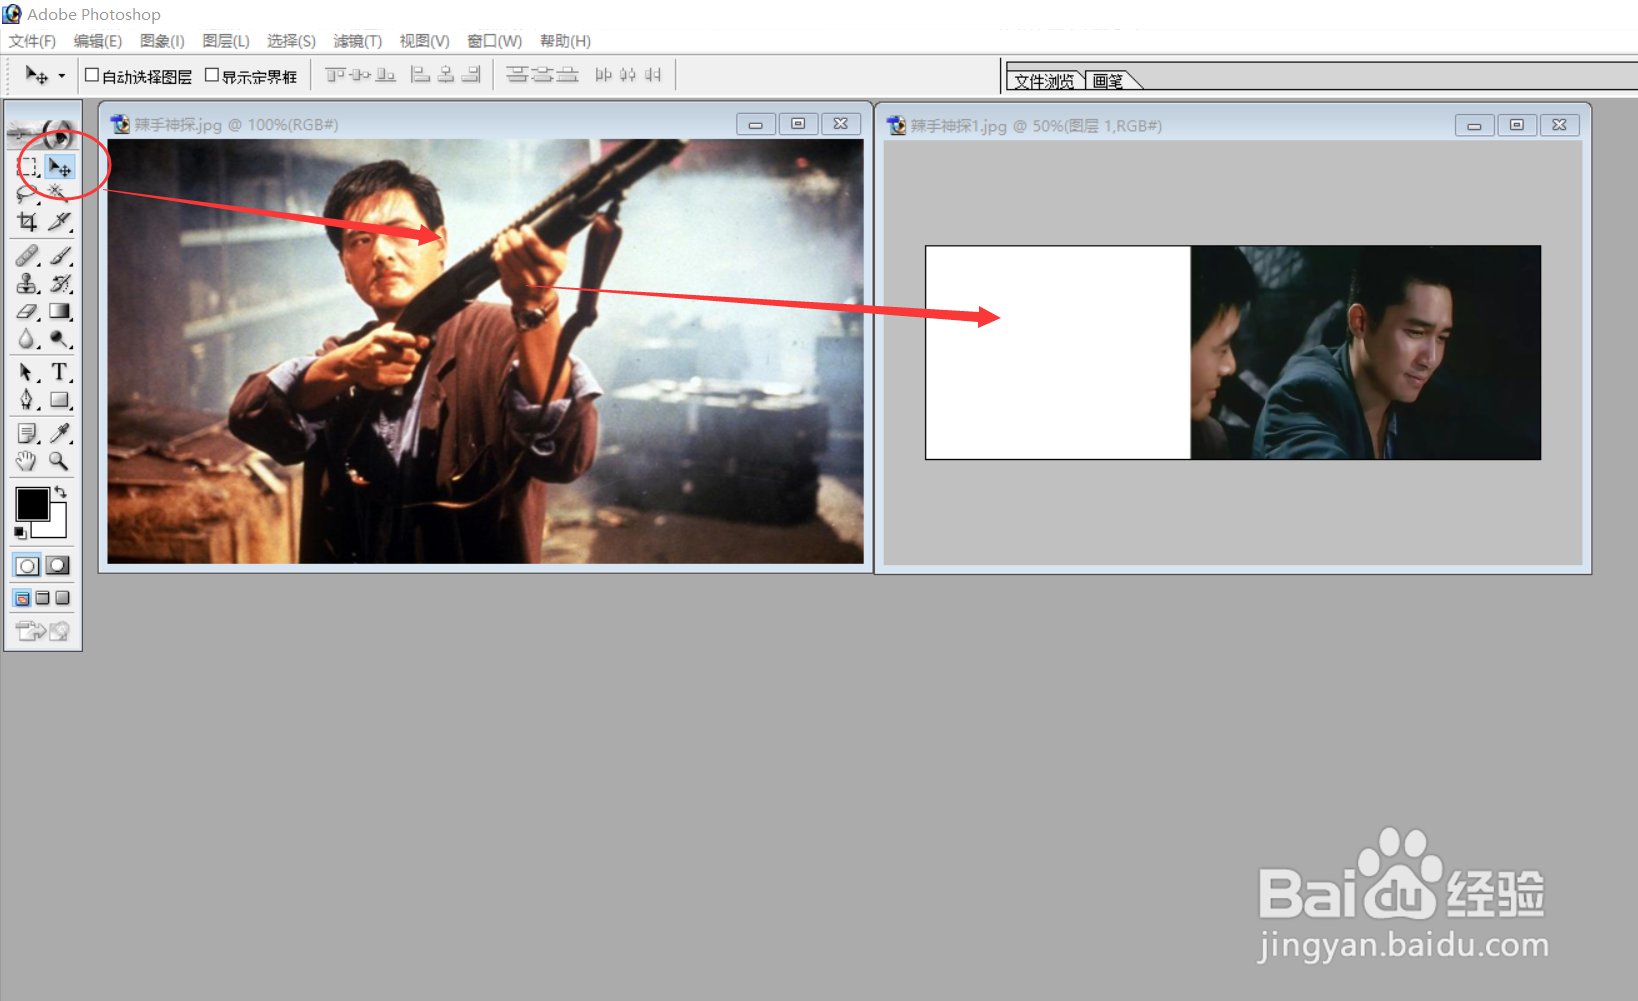Click Distribute left edges button
Screen dimensions: 1638x1001
pyautogui.click(x=603, y=75)
